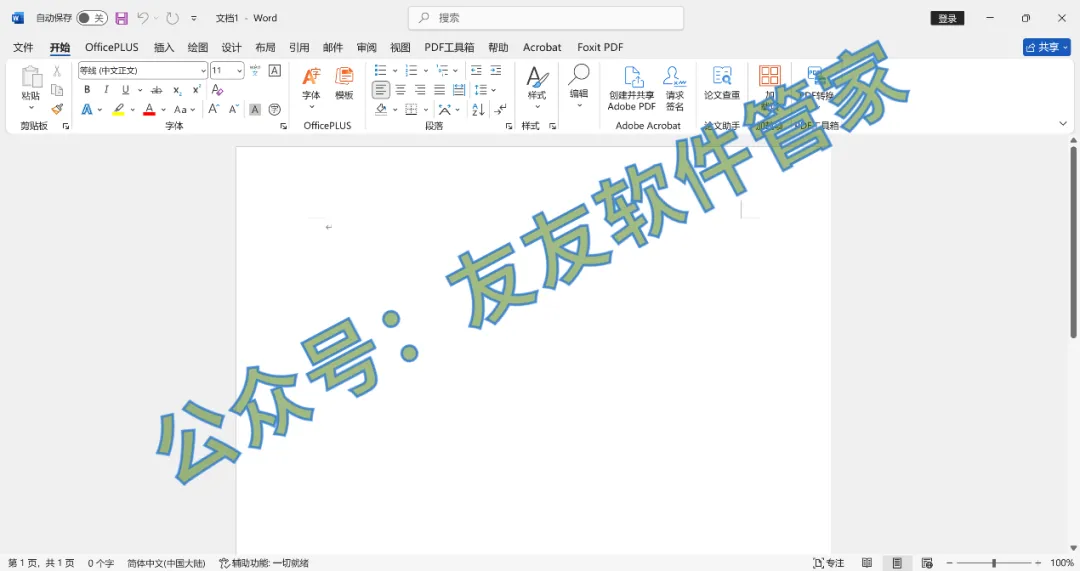Apply strikethrough formatting

click(x=157, y=90)
